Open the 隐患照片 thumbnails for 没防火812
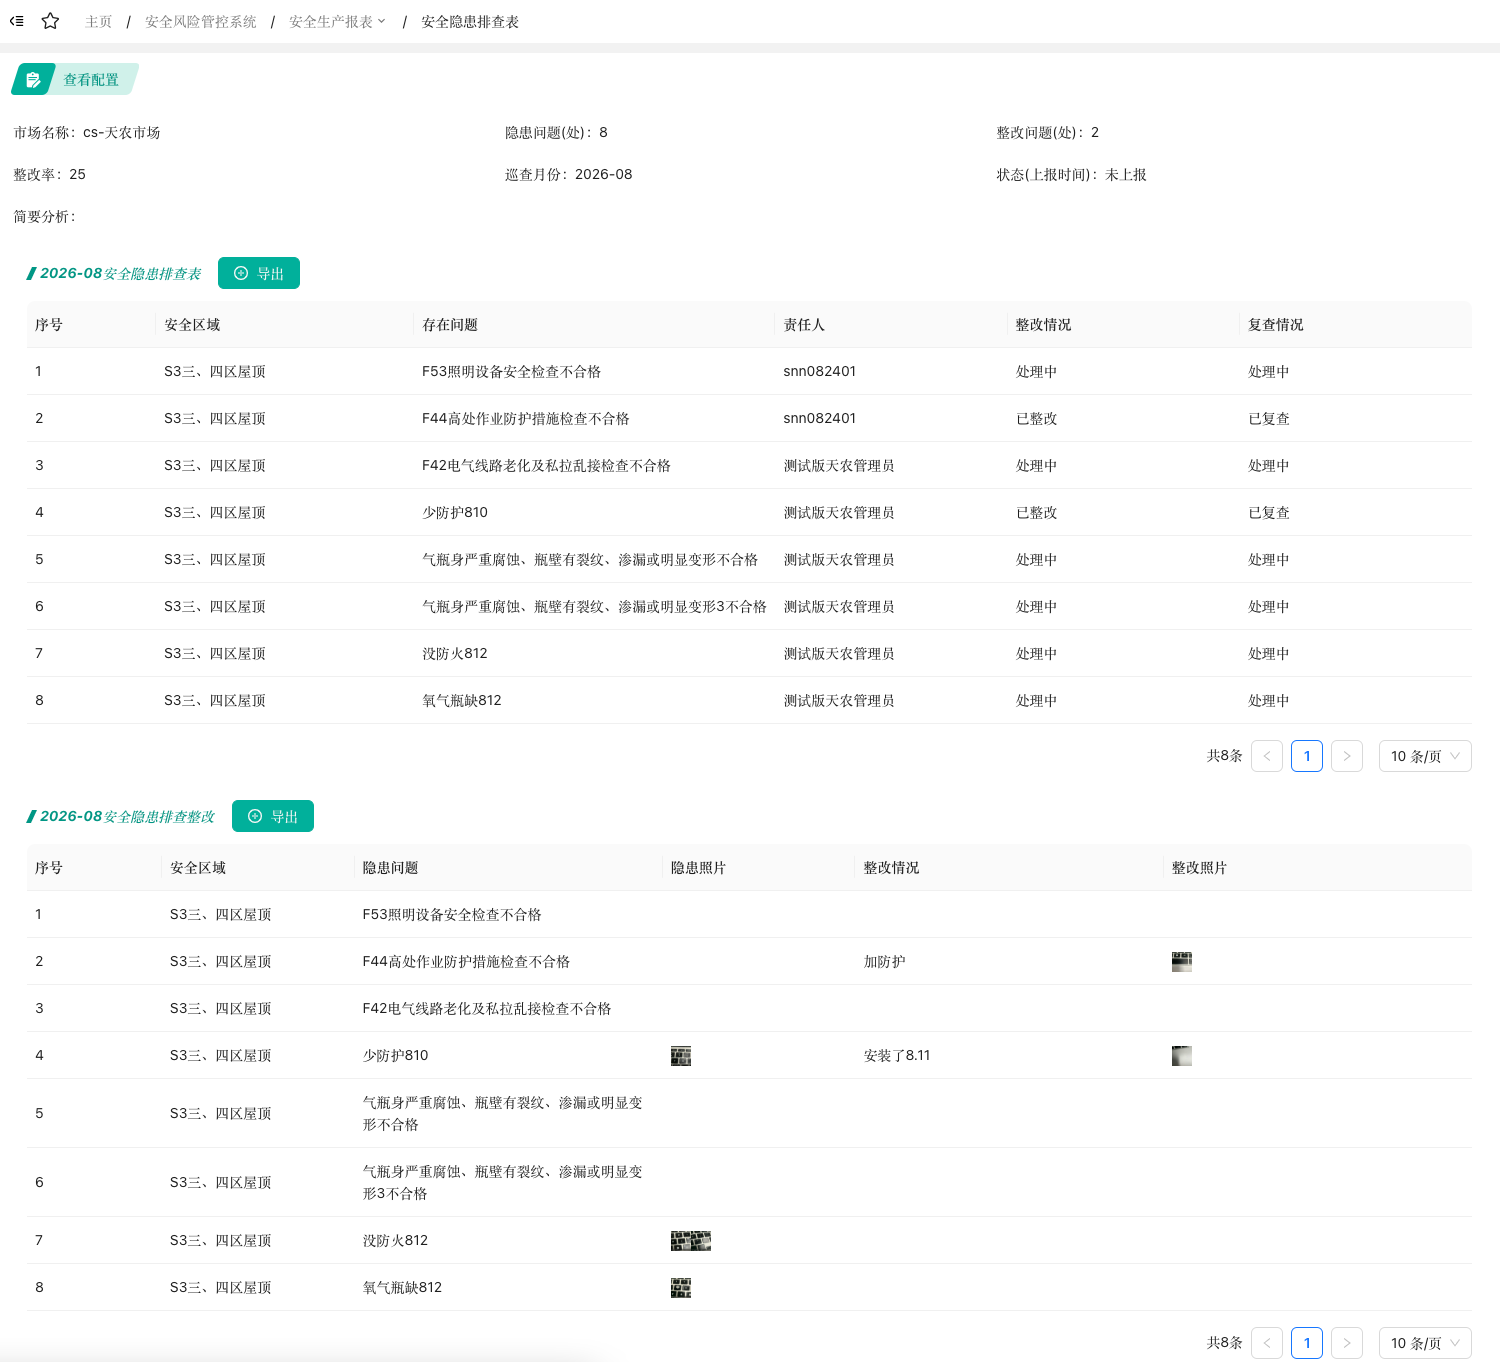This screenshot has width=1500, height=1362. (x=691, y=1241)
